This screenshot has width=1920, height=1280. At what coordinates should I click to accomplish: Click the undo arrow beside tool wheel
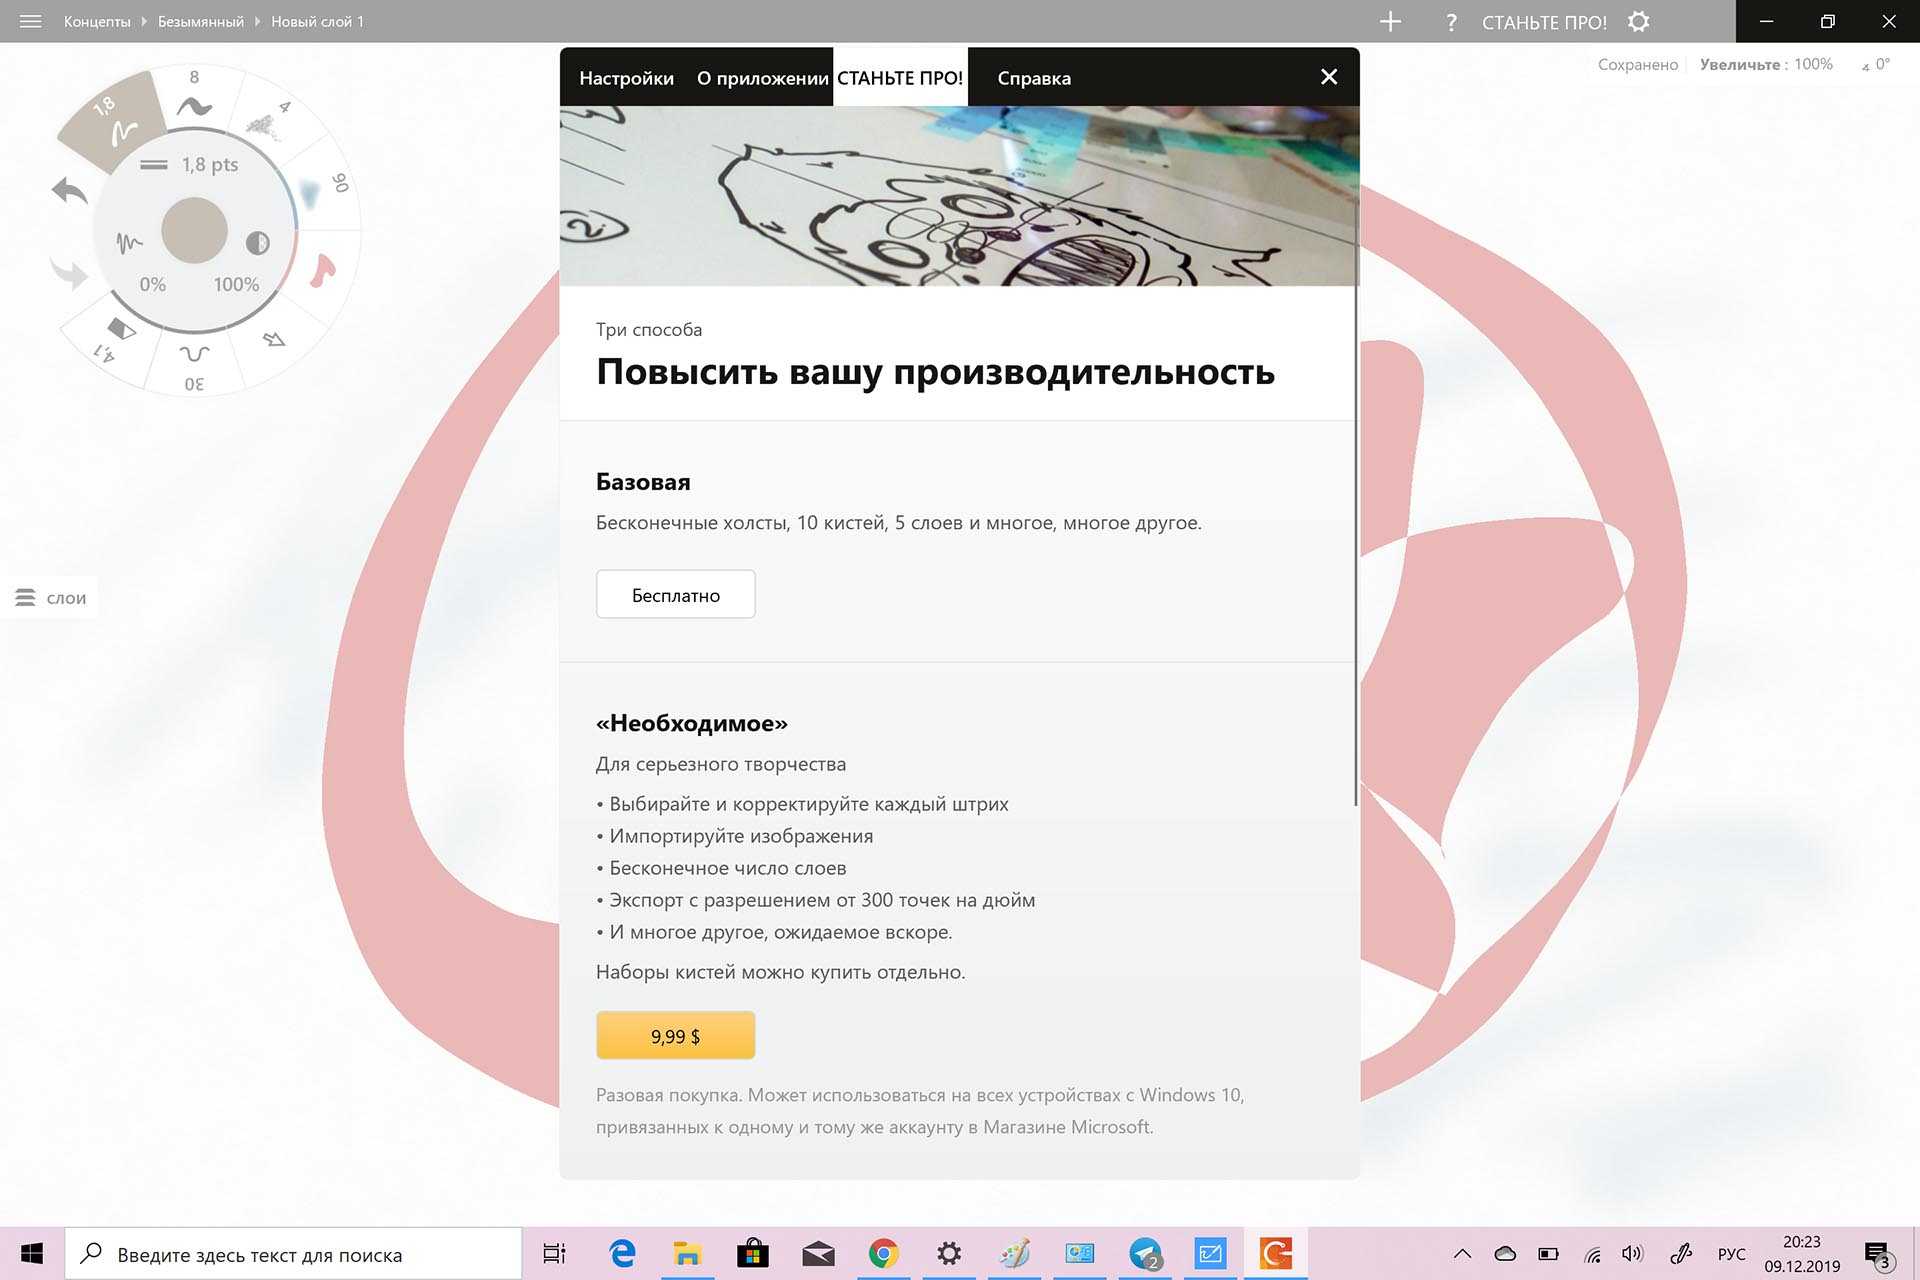pyautogui.click(x=70, y=190)
